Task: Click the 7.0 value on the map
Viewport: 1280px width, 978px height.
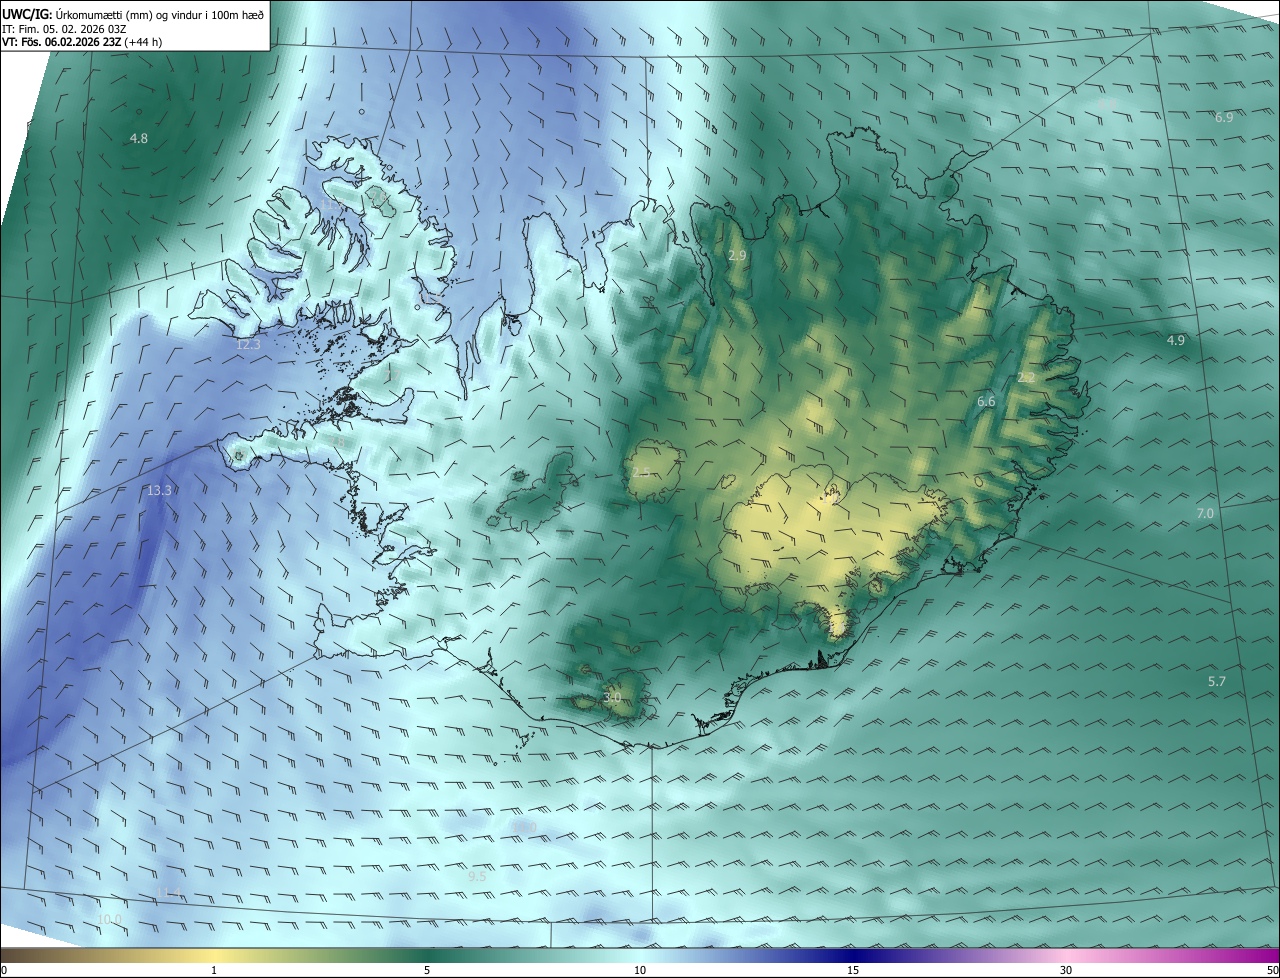Action: 1205,513
